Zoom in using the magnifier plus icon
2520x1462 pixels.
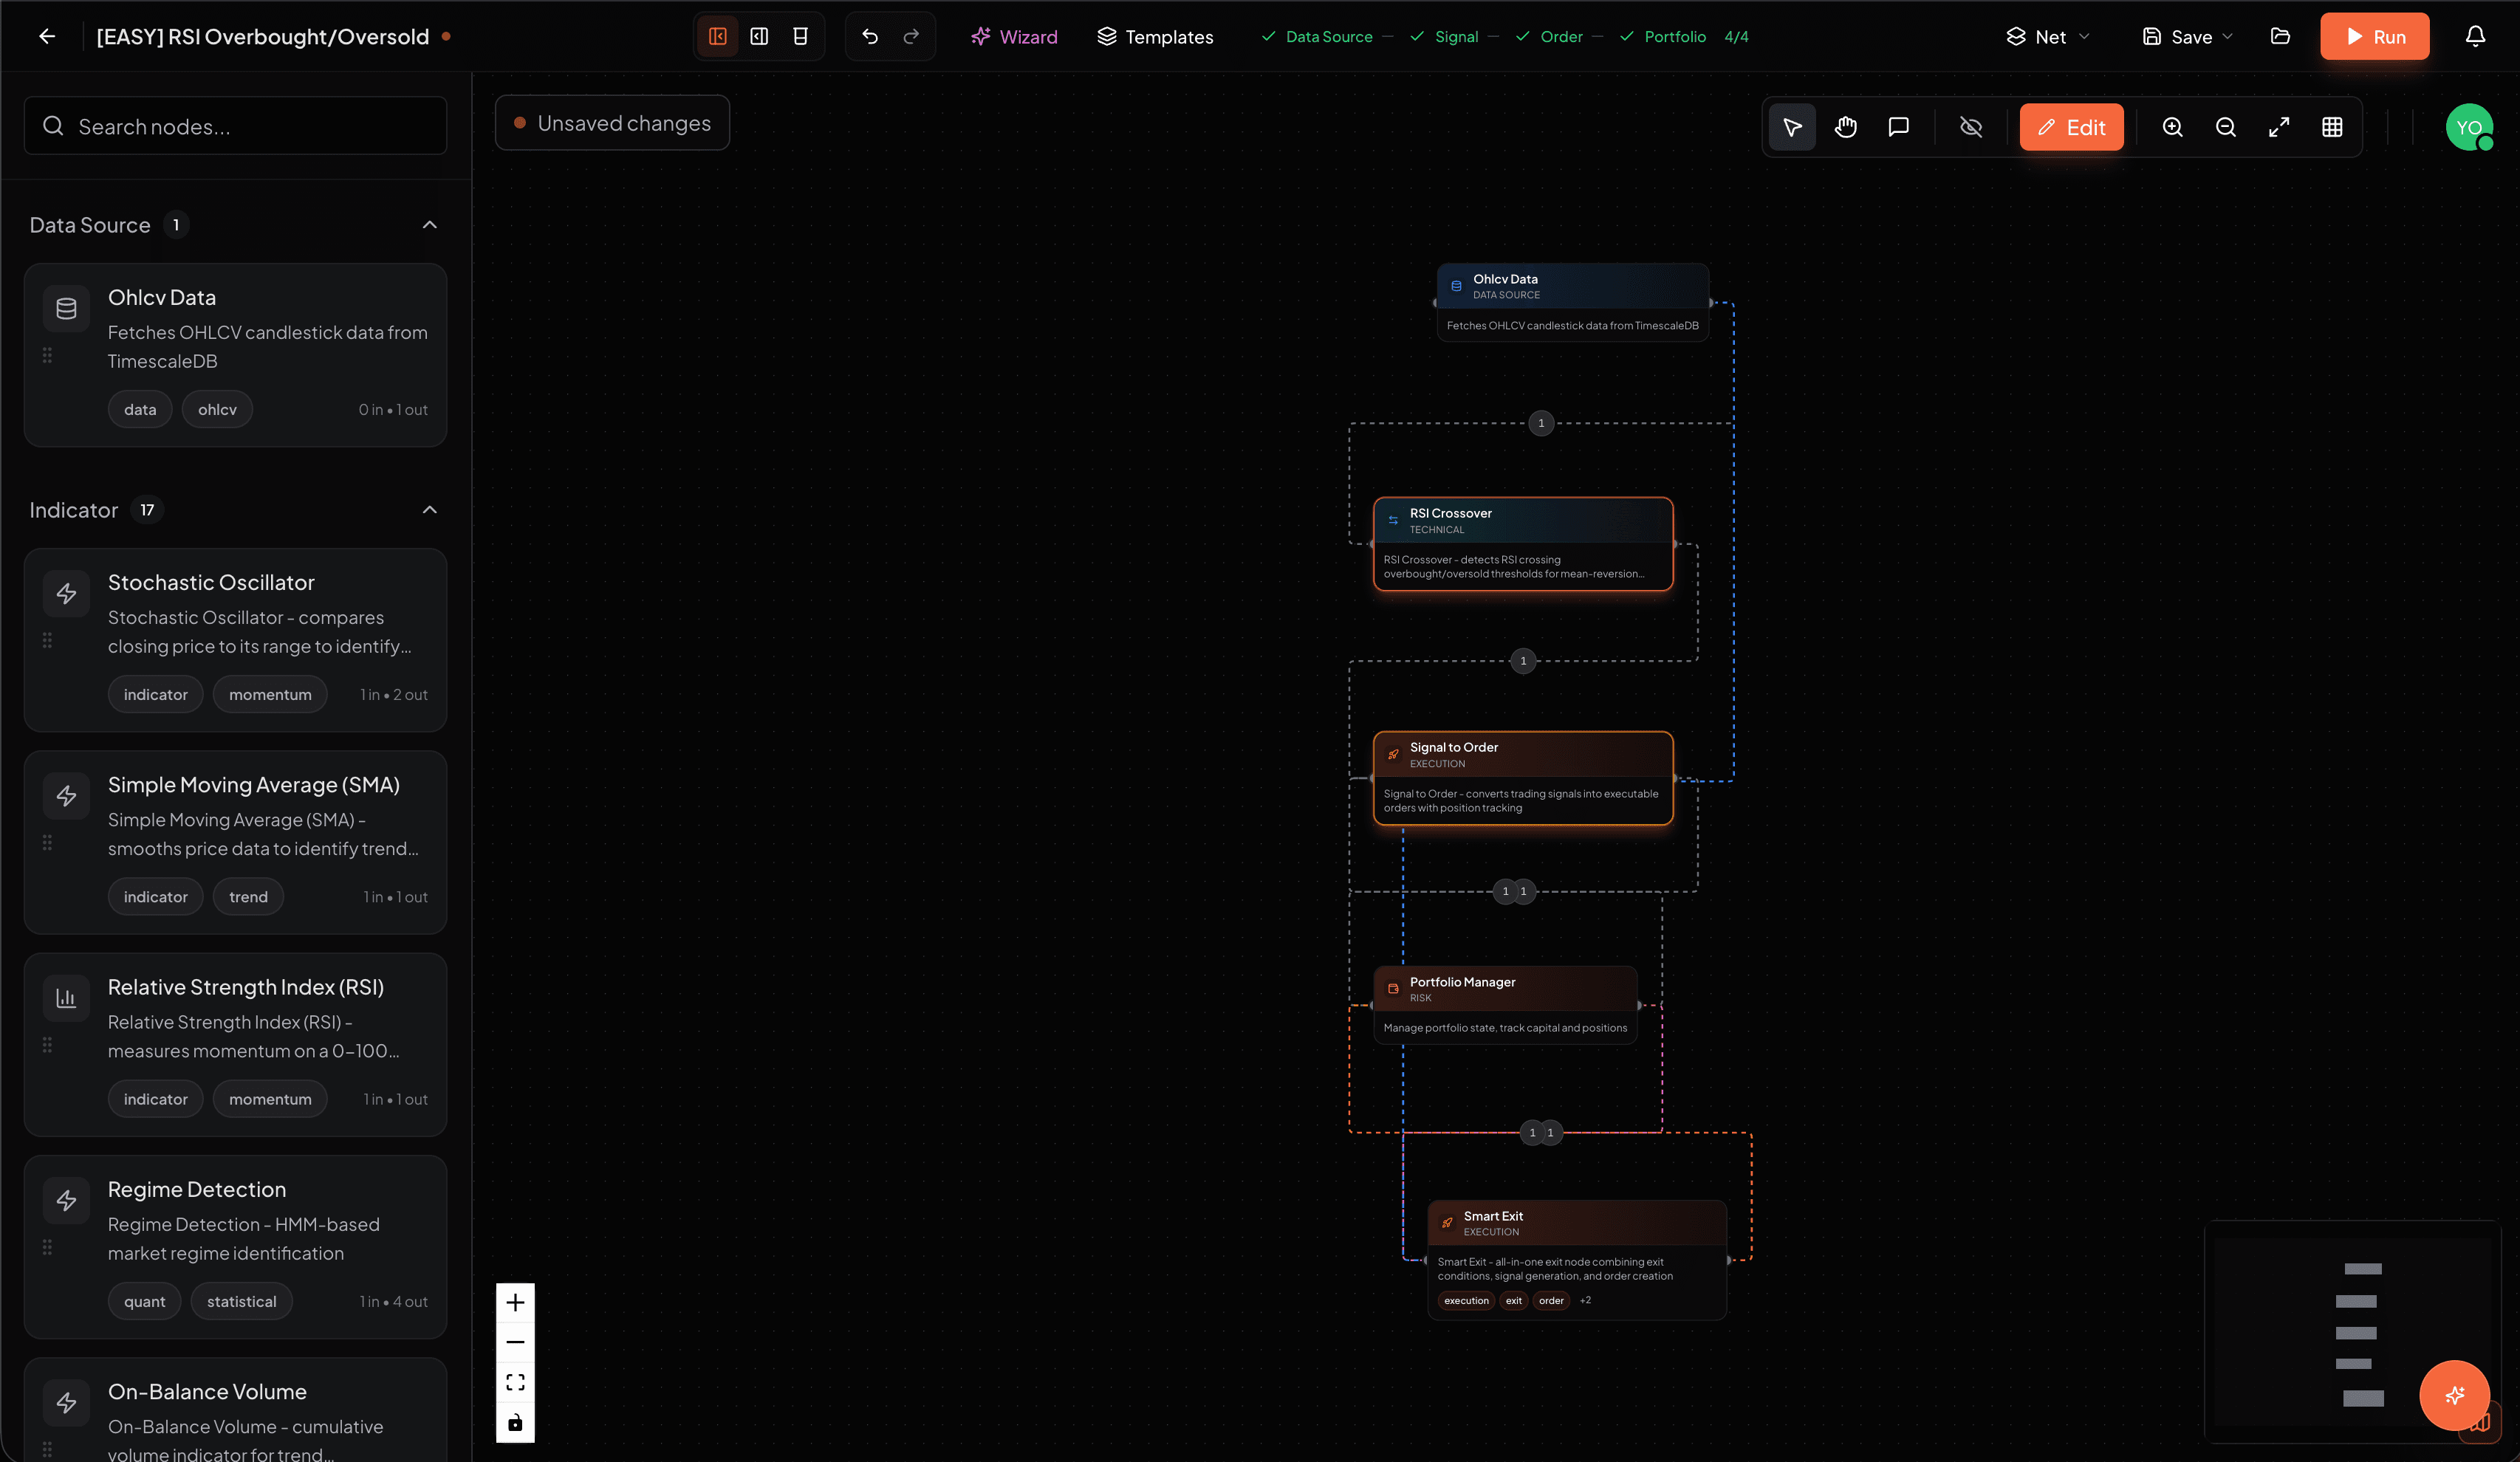pyautogui.click(x=2172, y=127)
